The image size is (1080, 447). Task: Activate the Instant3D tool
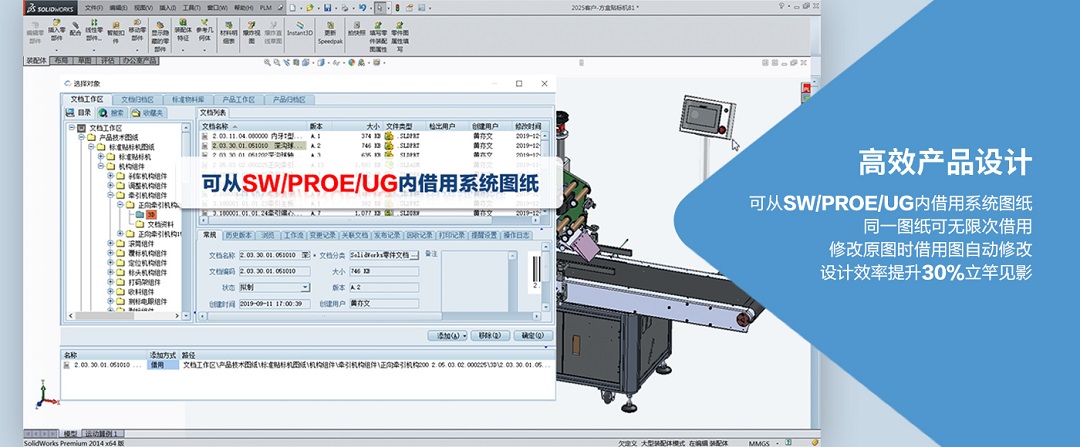pyautogui.click(x=299, y=27)
